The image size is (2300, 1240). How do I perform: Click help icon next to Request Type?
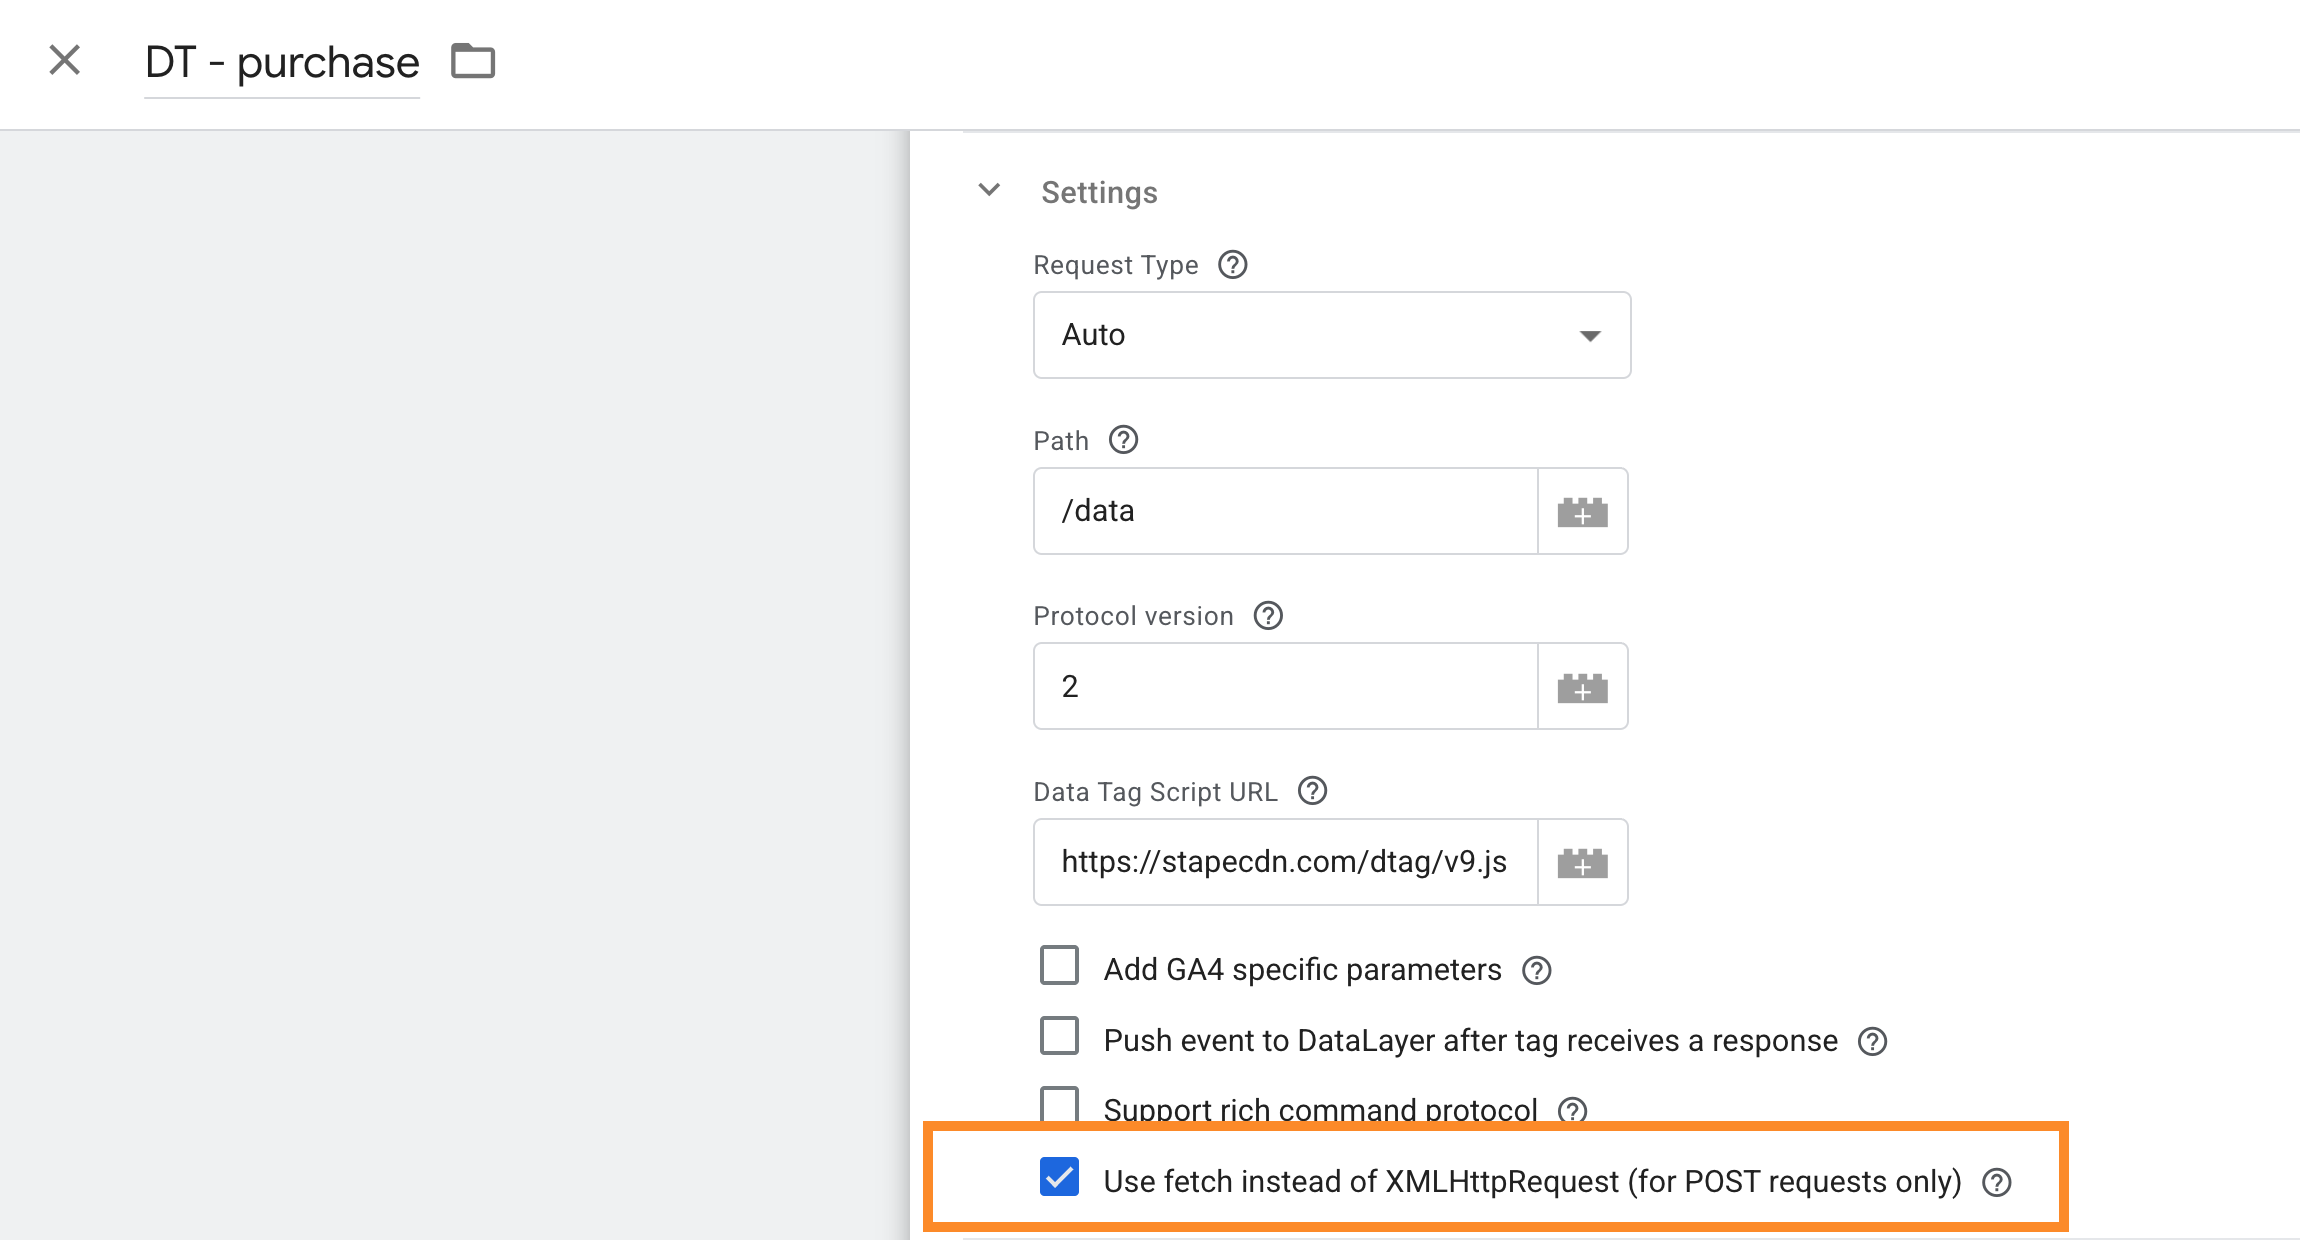point(1232,265)
